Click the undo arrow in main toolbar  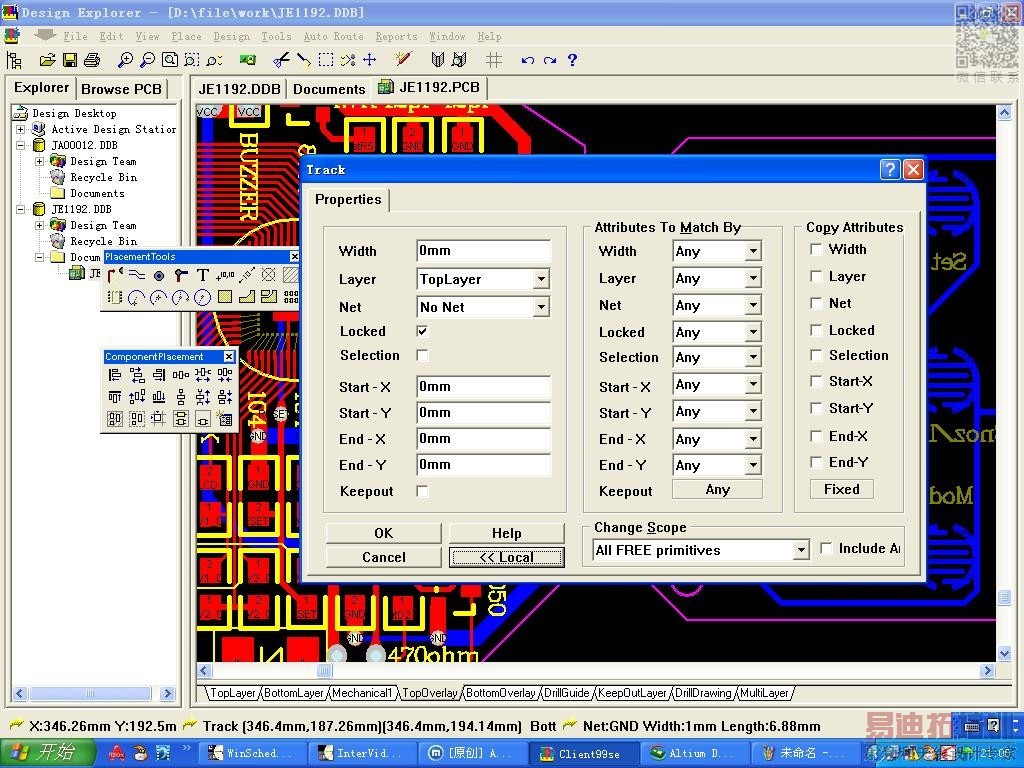[528, 60]
